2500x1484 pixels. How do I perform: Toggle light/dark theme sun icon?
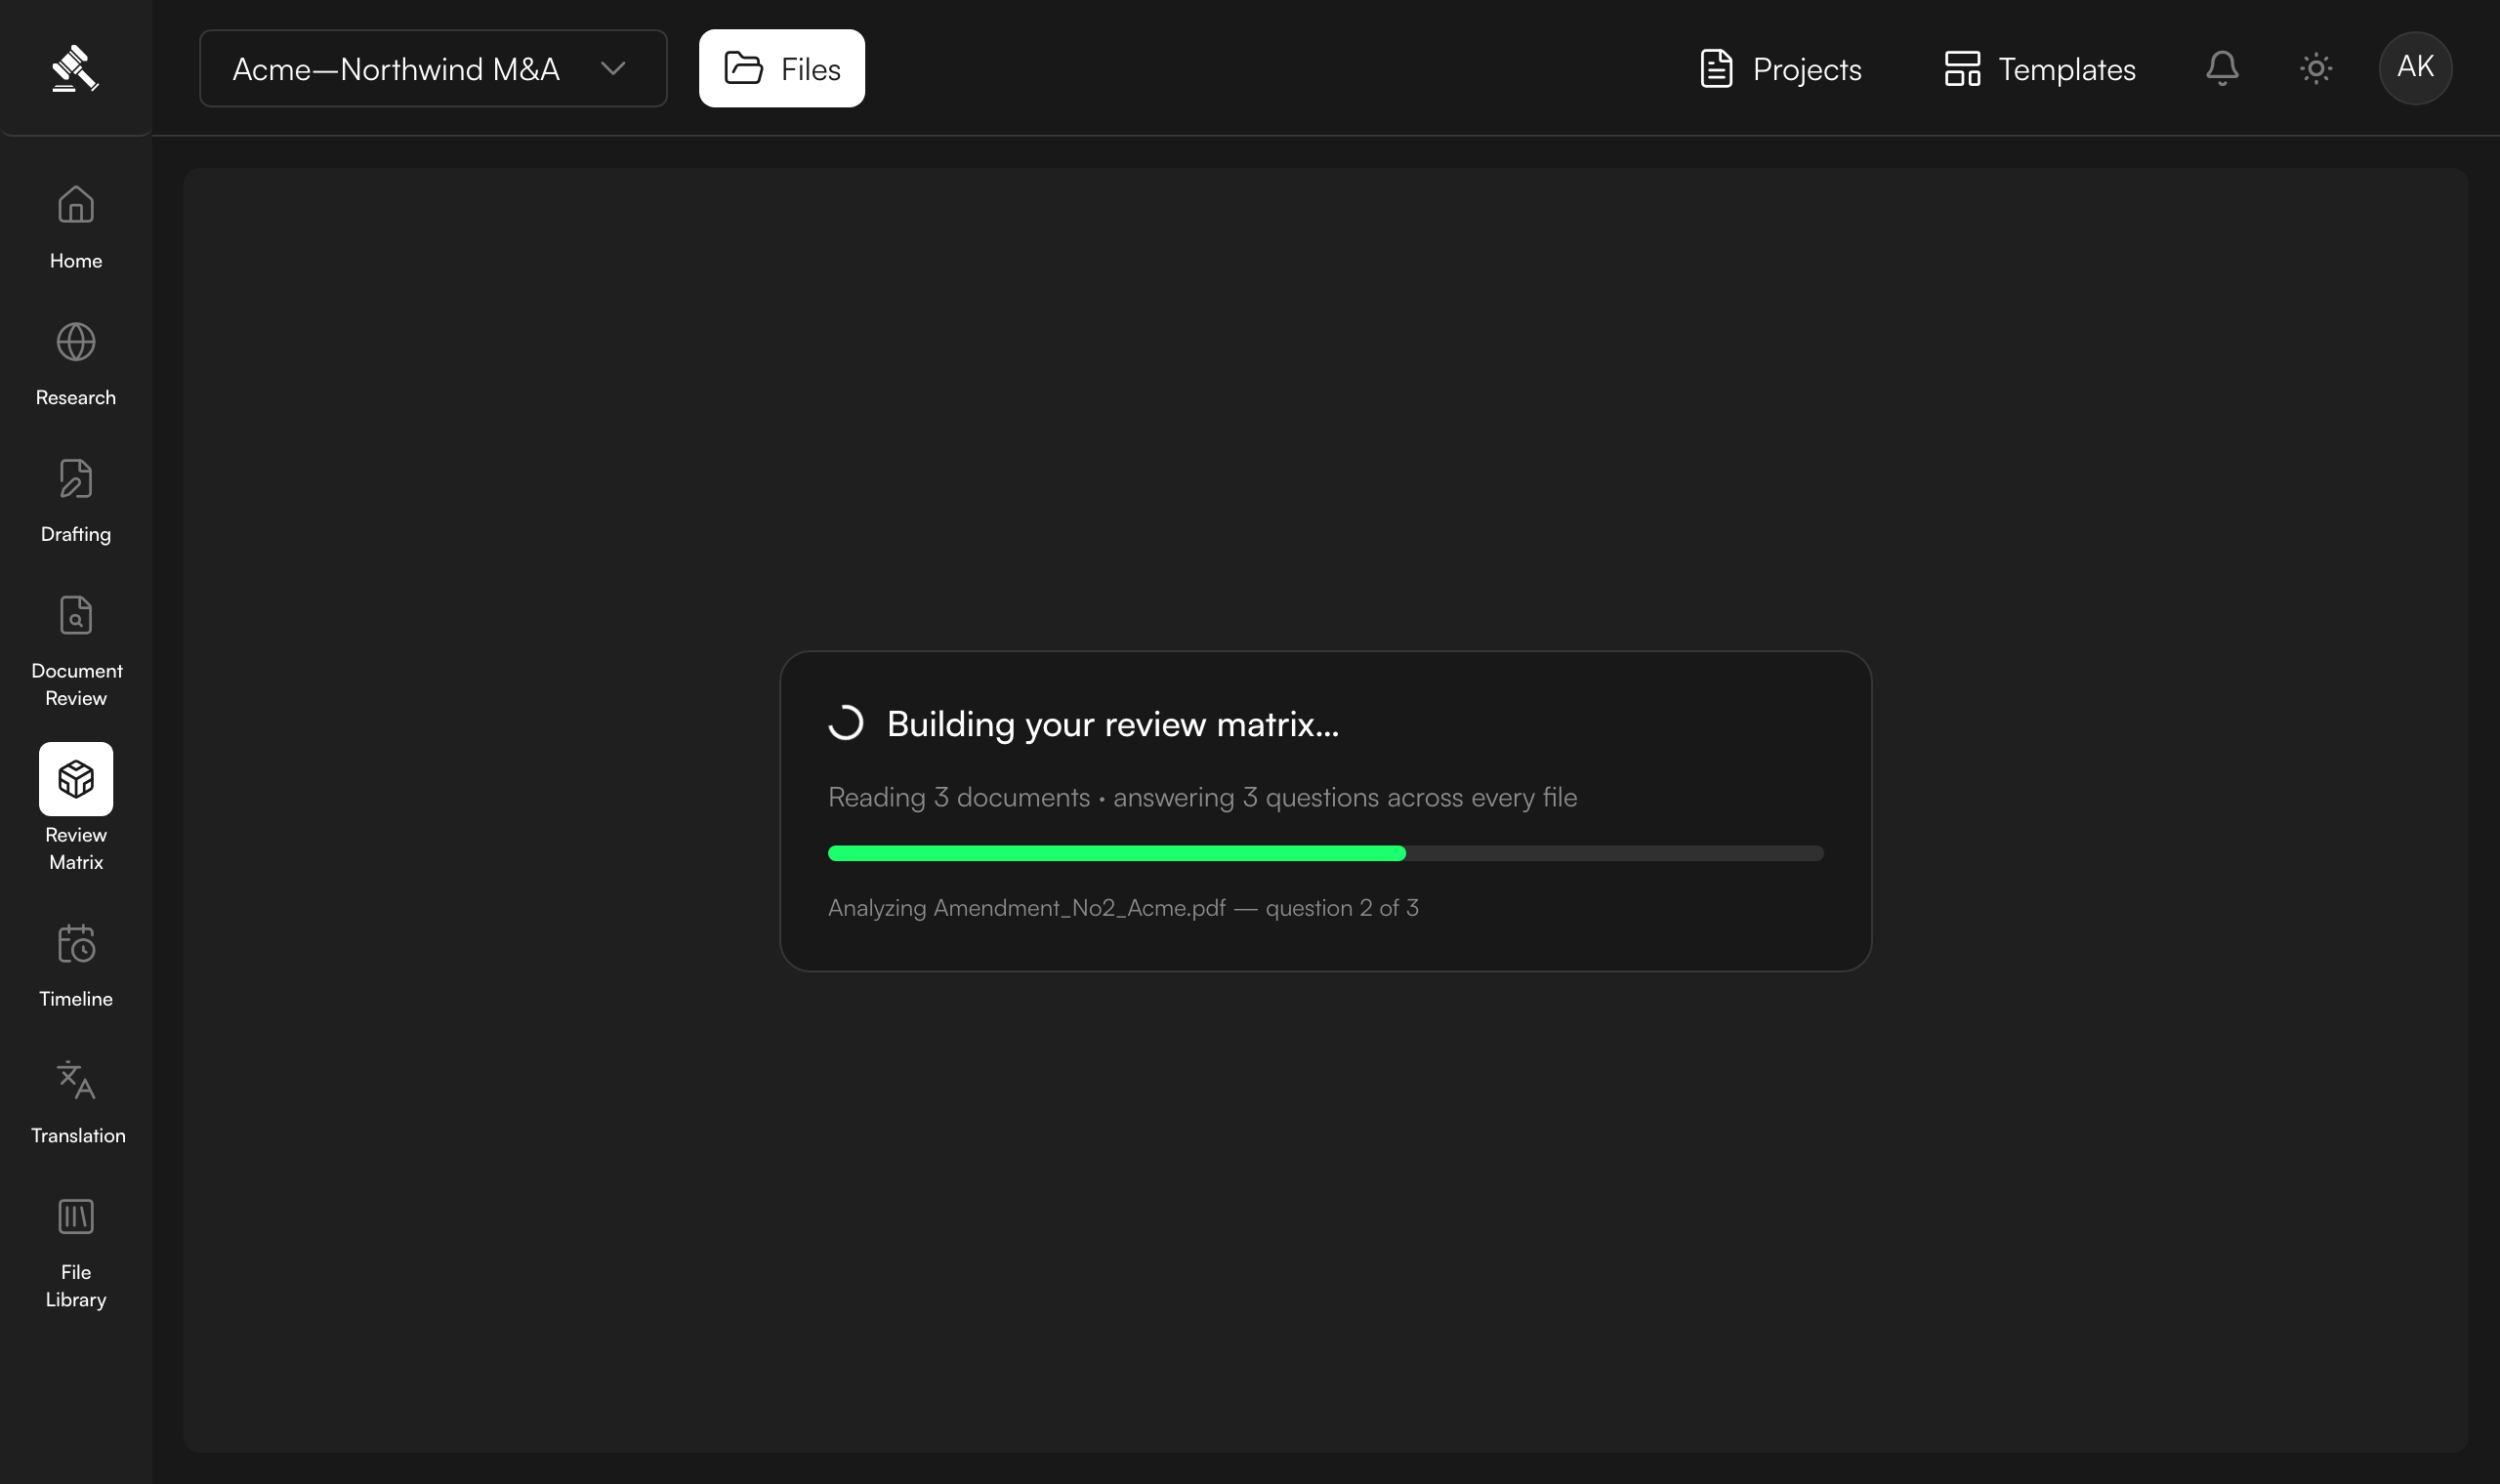tap(2316, 68)
